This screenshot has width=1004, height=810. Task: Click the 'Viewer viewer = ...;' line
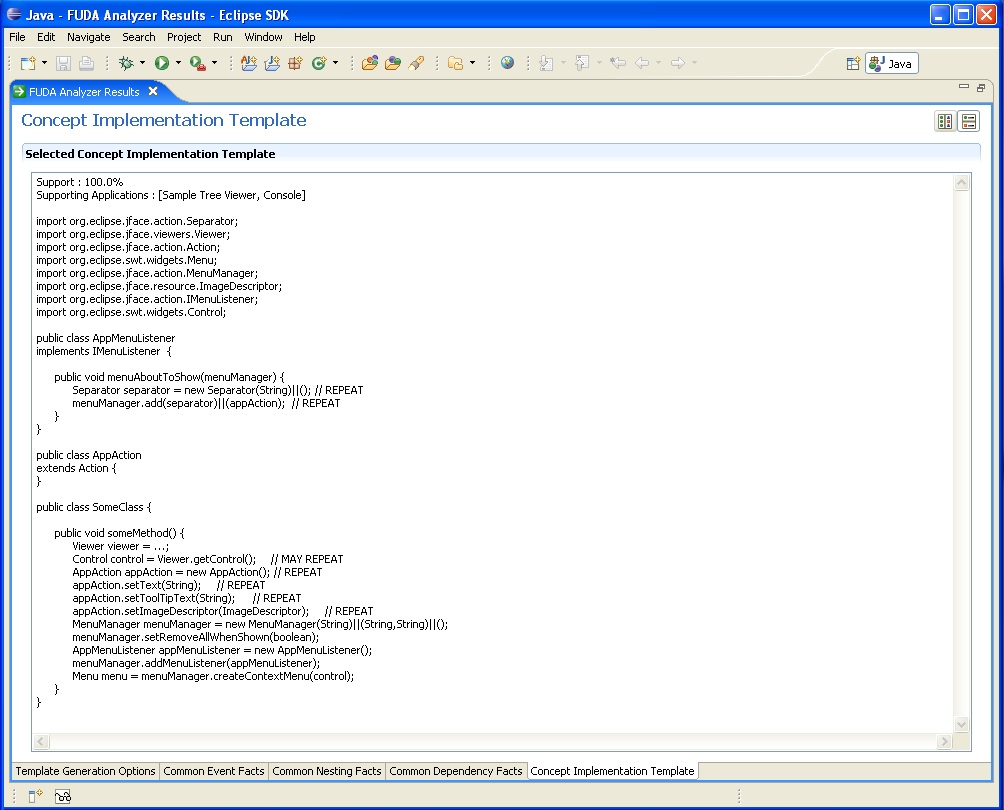(120, 546)
